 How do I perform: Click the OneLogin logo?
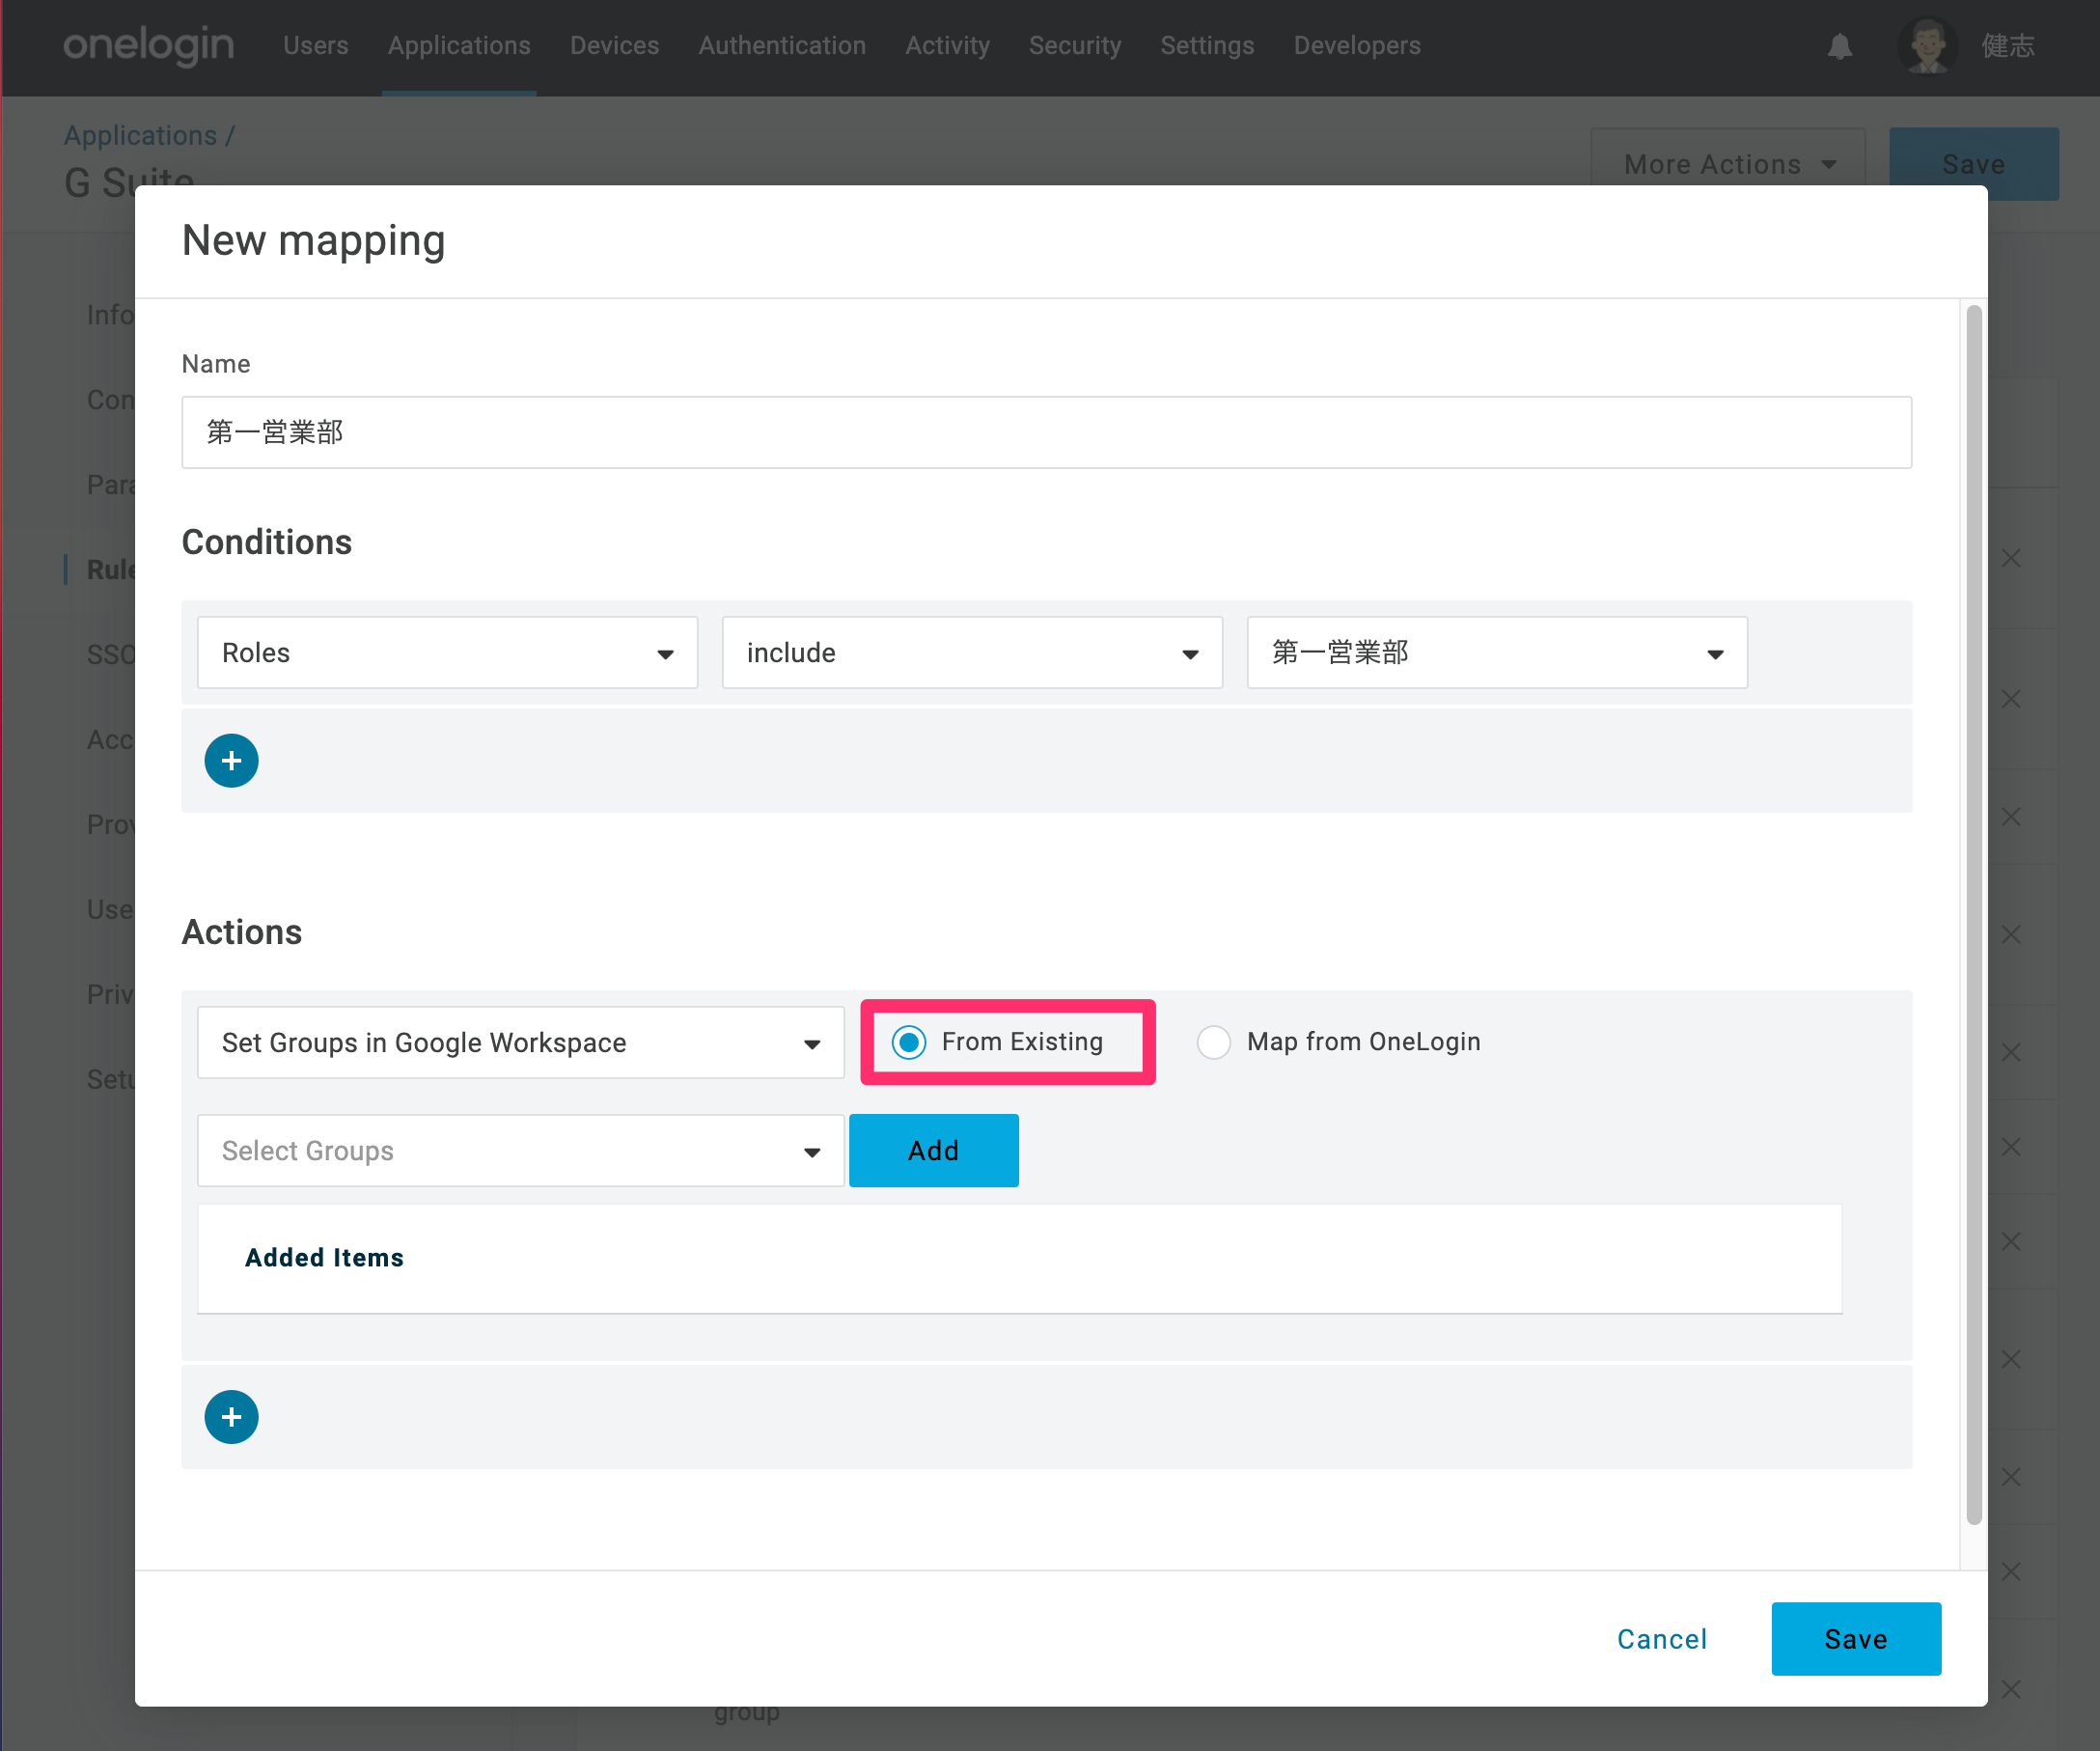(x=148, y=46)
